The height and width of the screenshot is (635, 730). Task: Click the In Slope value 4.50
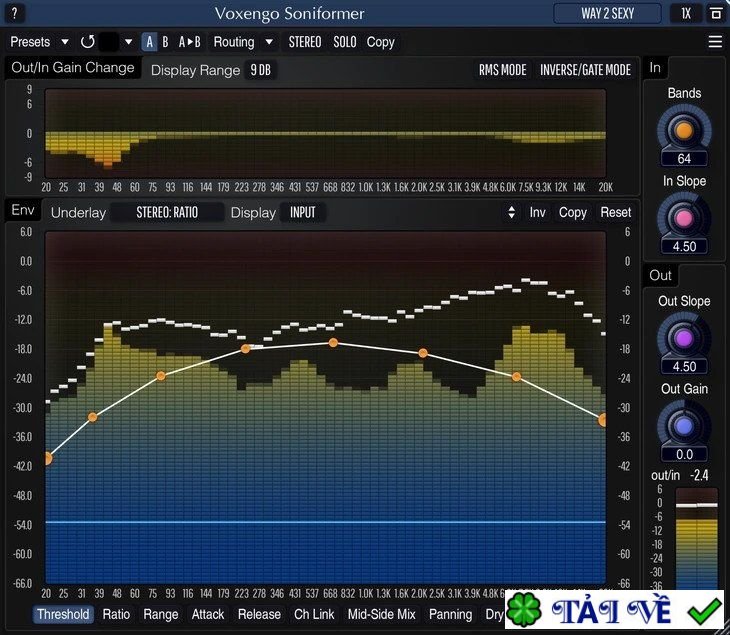684,246
